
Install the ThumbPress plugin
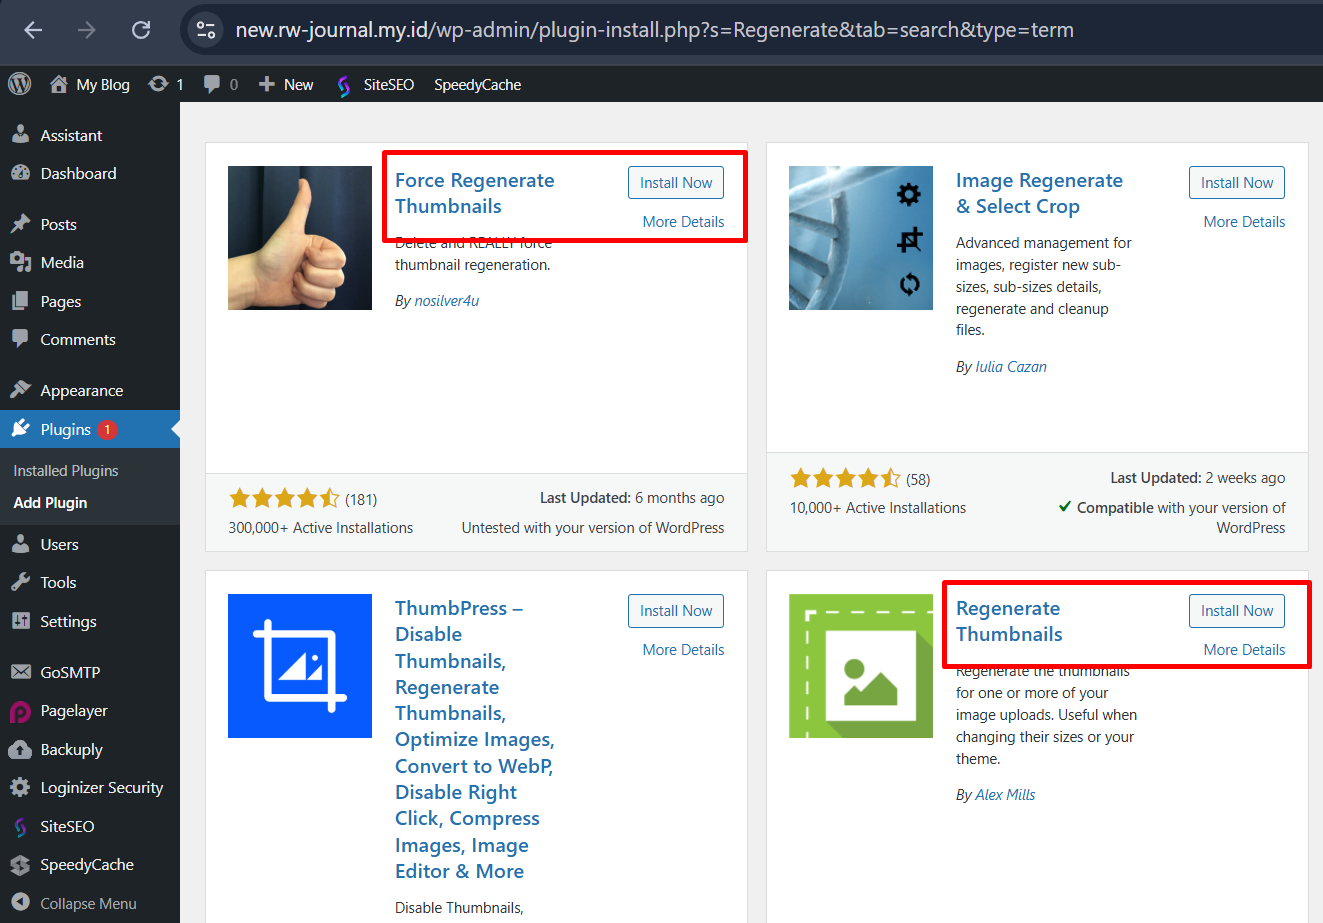(676, 611)
